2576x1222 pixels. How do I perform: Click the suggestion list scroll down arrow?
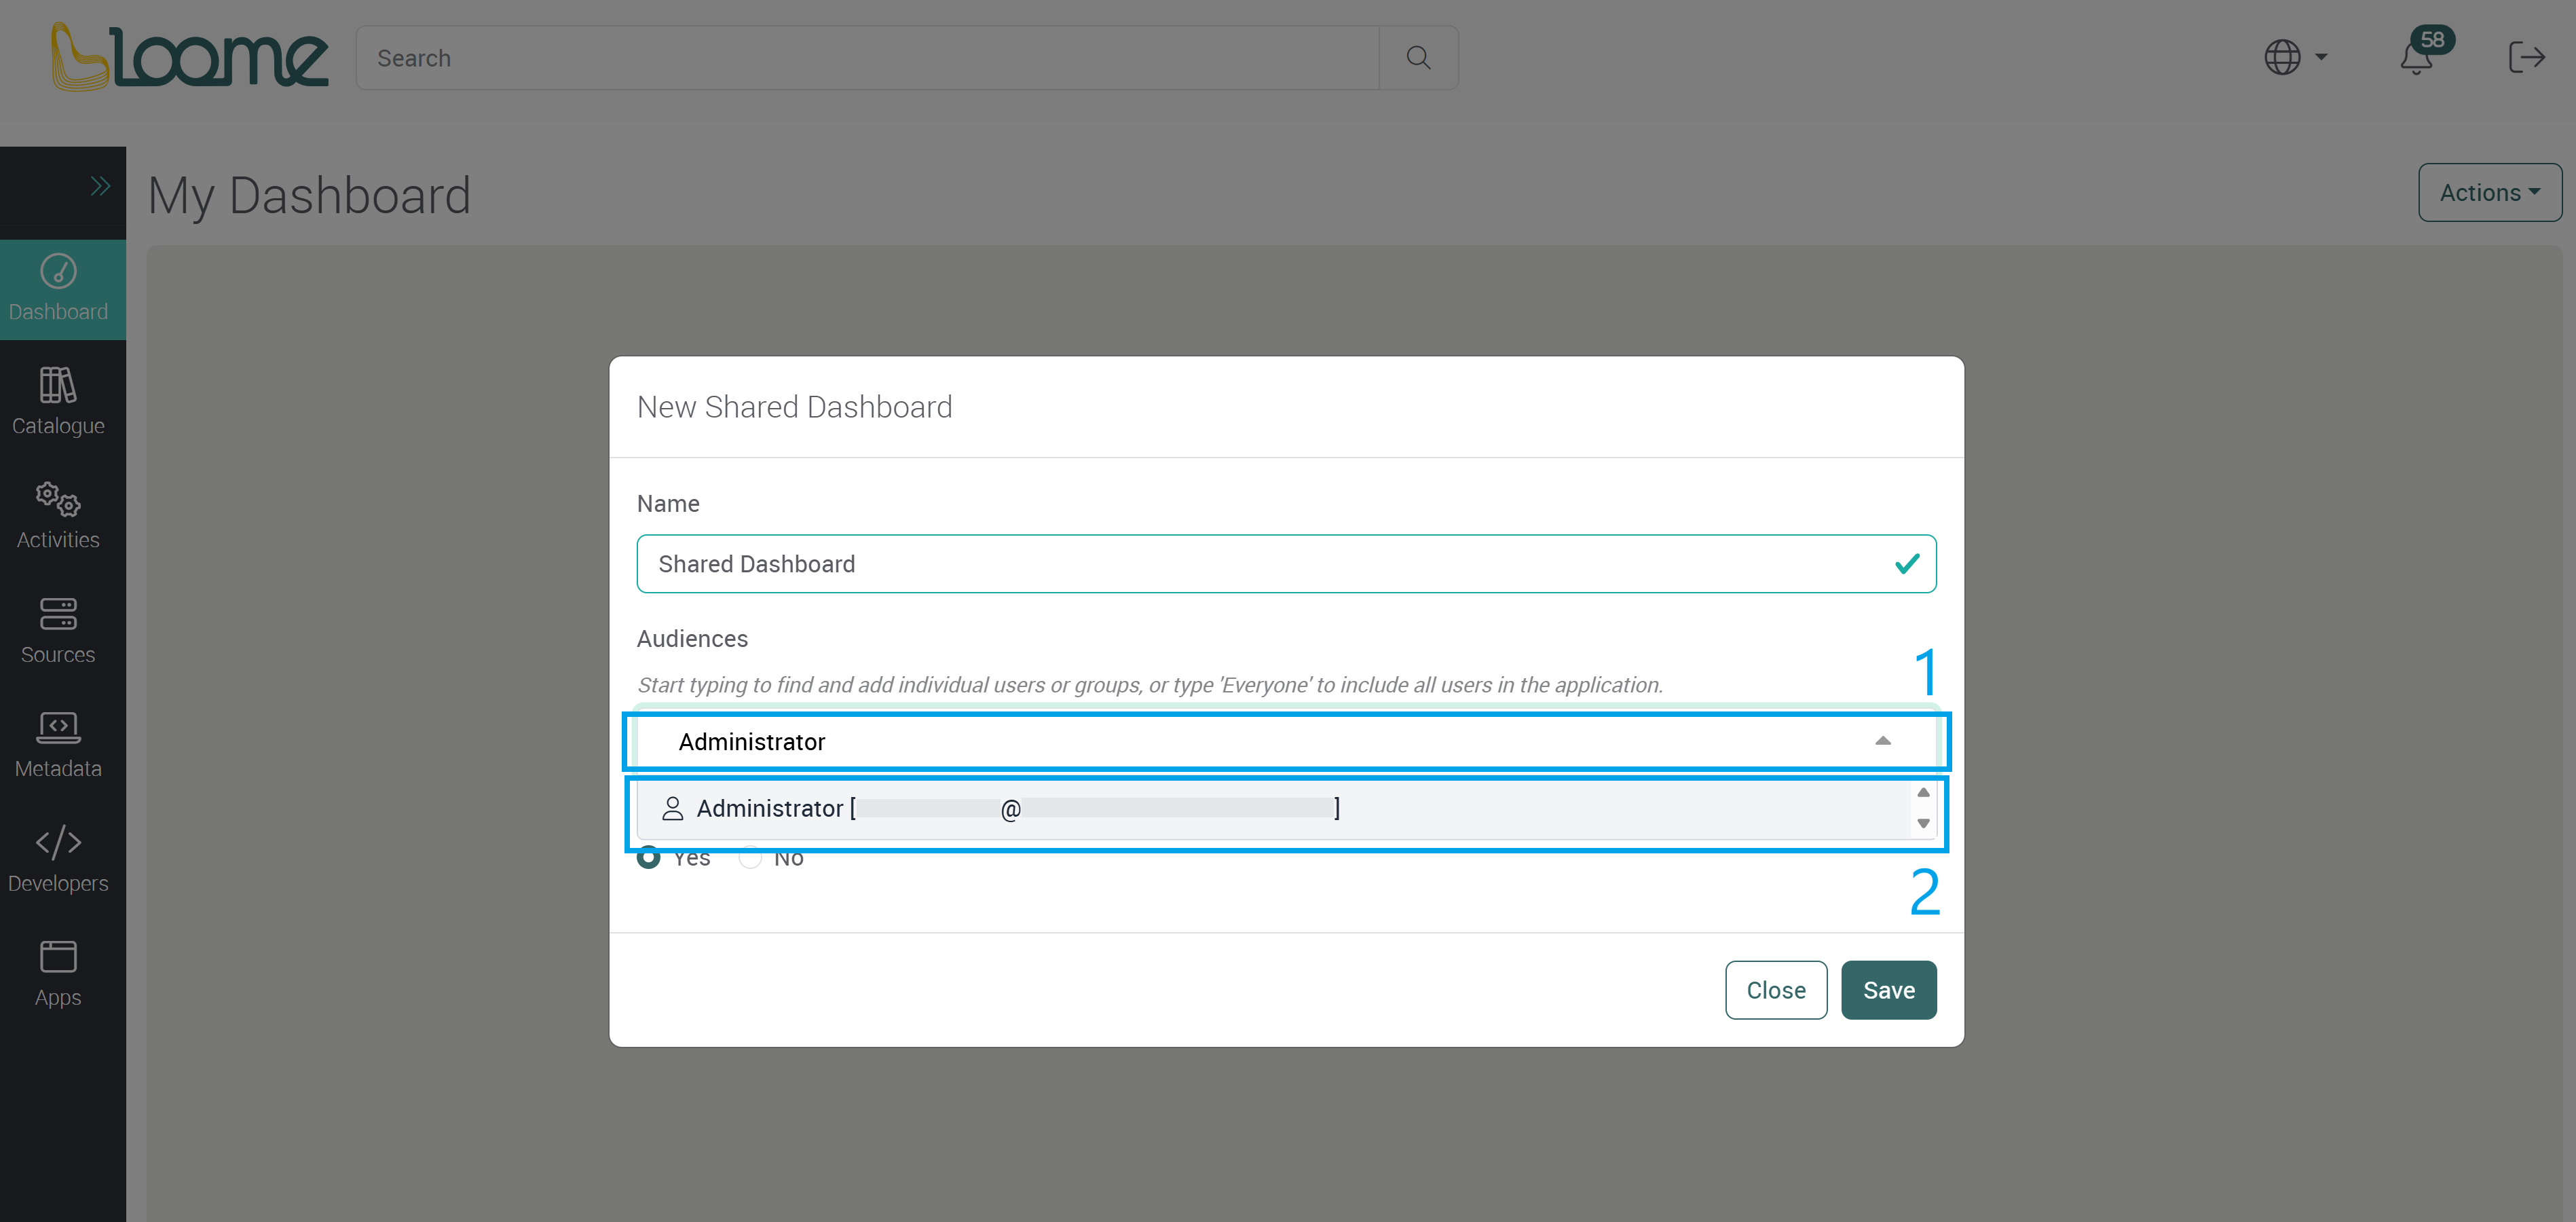point(1922,823)
